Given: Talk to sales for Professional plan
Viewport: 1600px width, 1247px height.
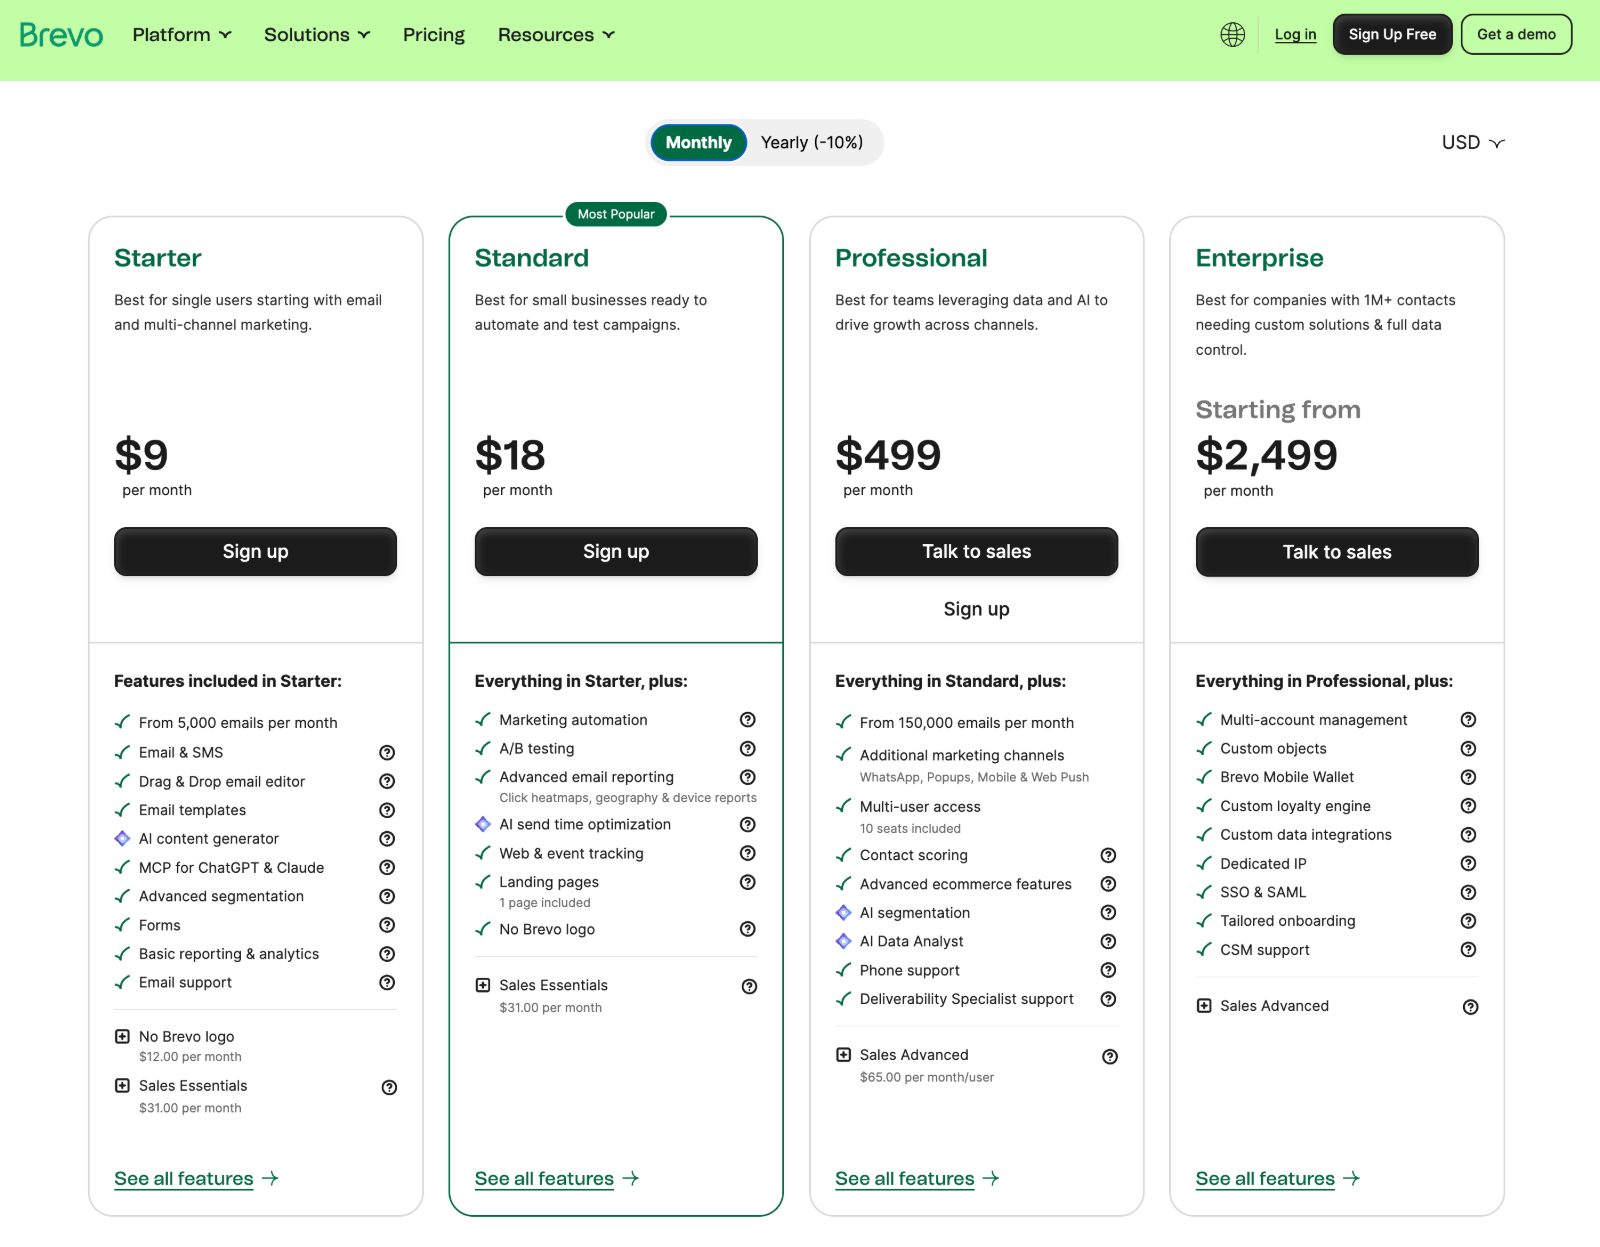Looking at the screenshot, I should click(x=976, y=552).
